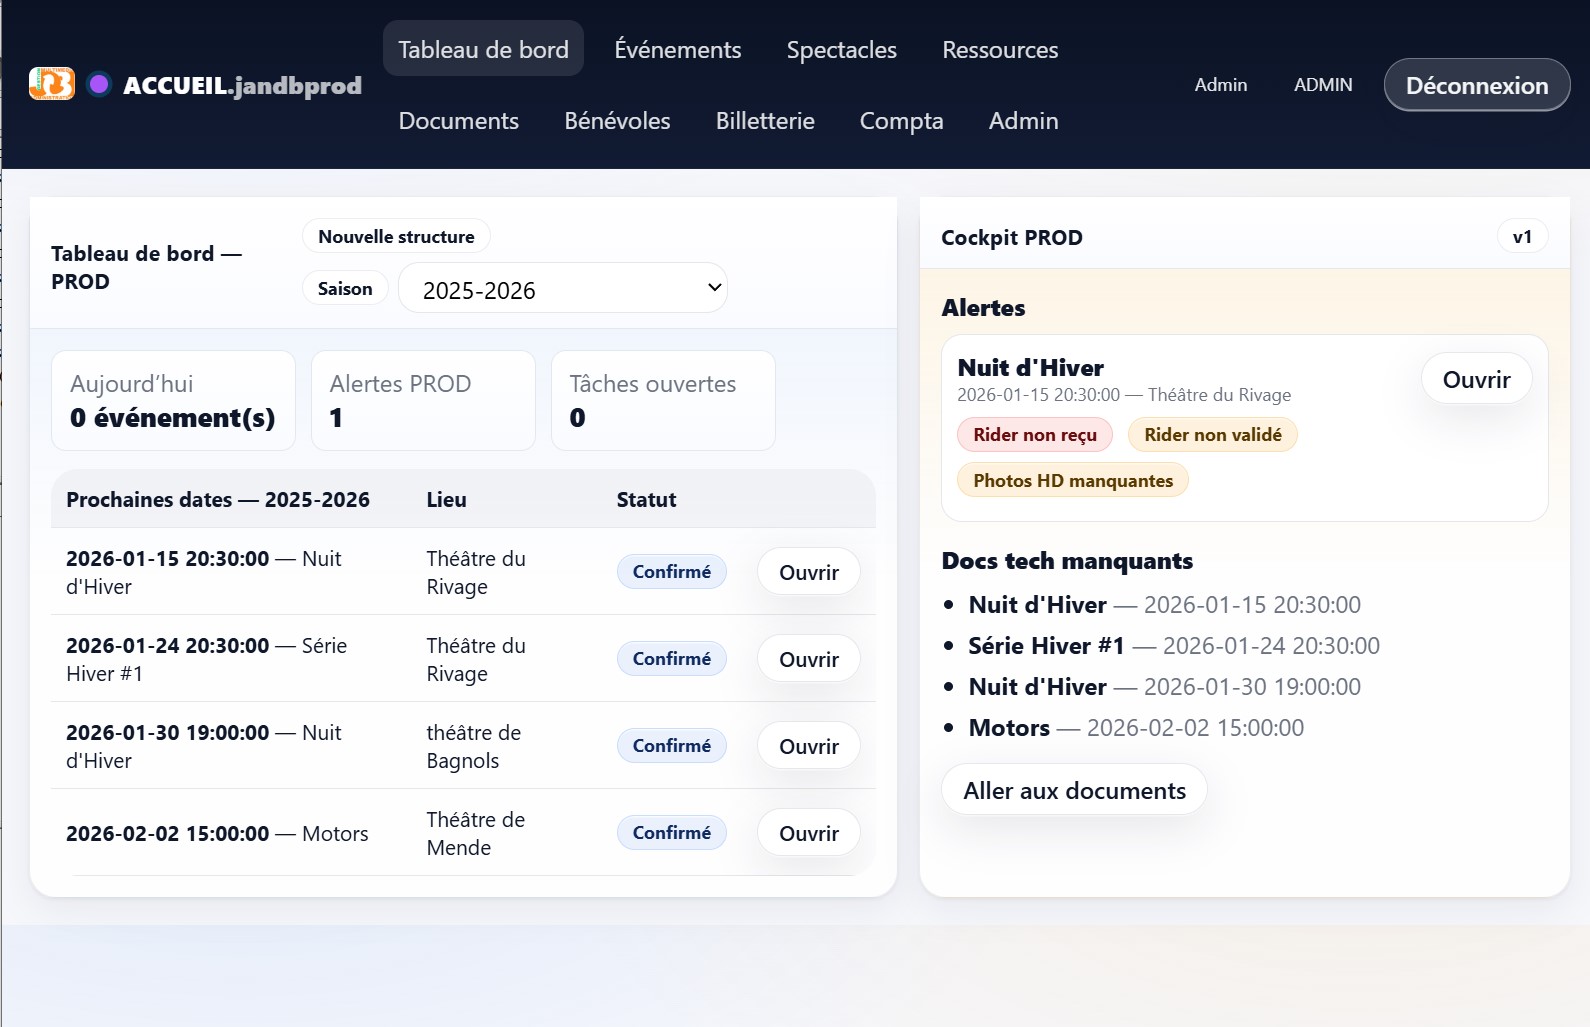Select Documents in the navigation bar

click(x=458, y=121)
